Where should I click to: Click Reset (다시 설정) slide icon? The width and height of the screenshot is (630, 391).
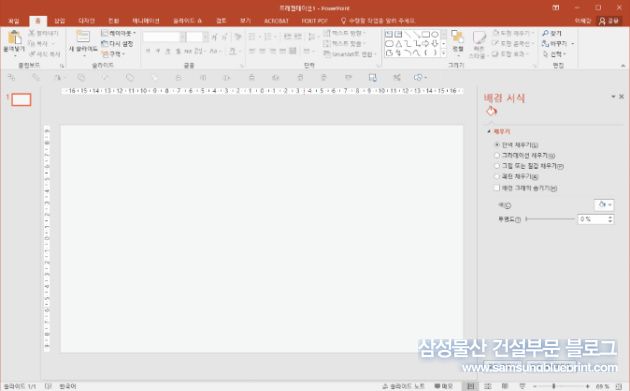click(x=104, y=43)
